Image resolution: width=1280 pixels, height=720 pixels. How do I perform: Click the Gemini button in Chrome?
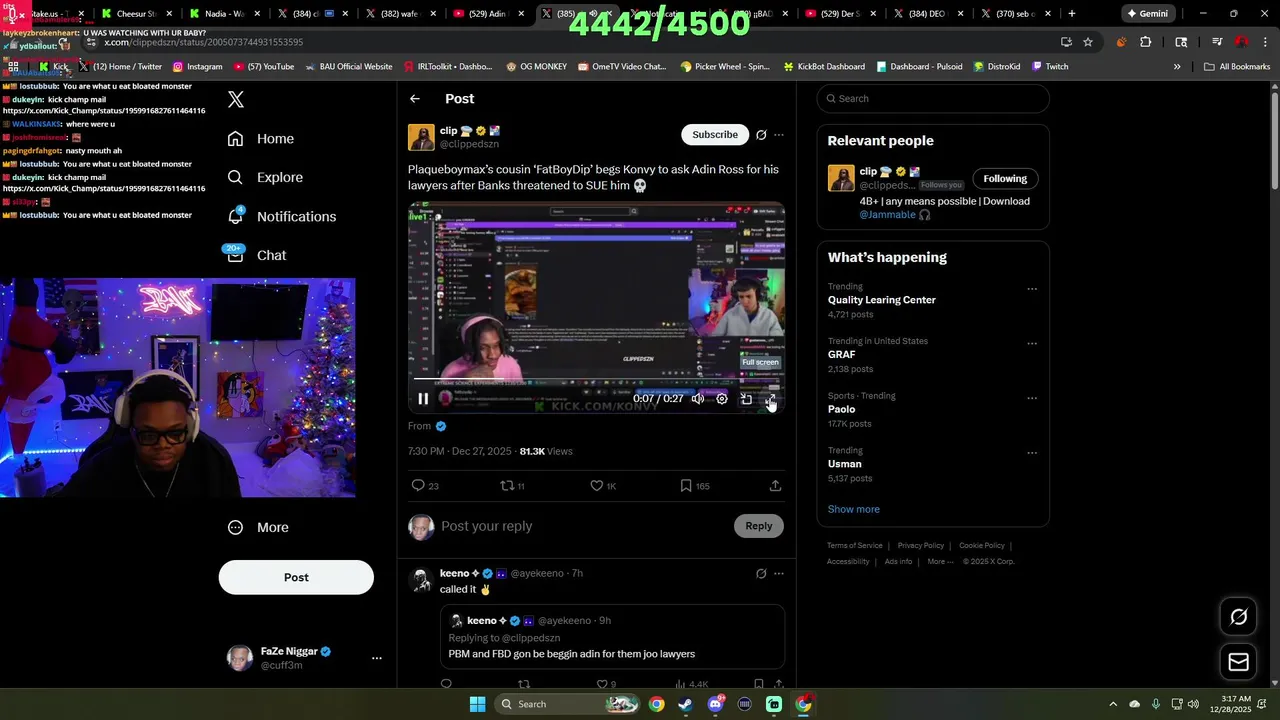pyautogui.click(x=1147, y=14)
